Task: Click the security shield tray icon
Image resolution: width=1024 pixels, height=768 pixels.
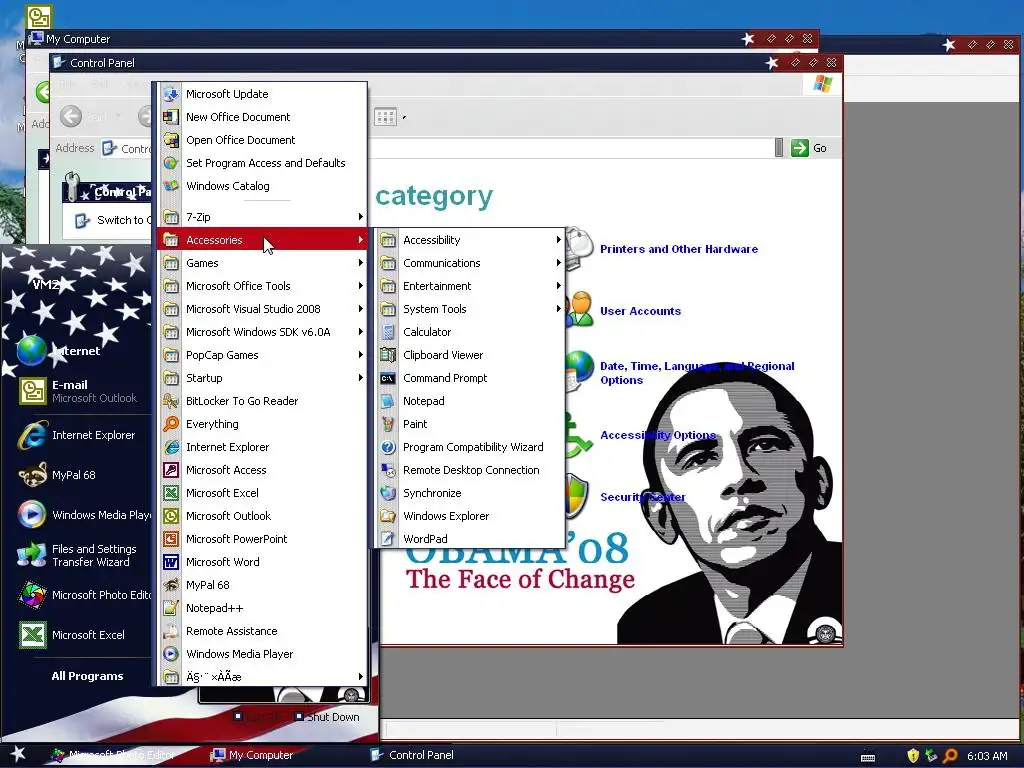Action: (913, 756)
